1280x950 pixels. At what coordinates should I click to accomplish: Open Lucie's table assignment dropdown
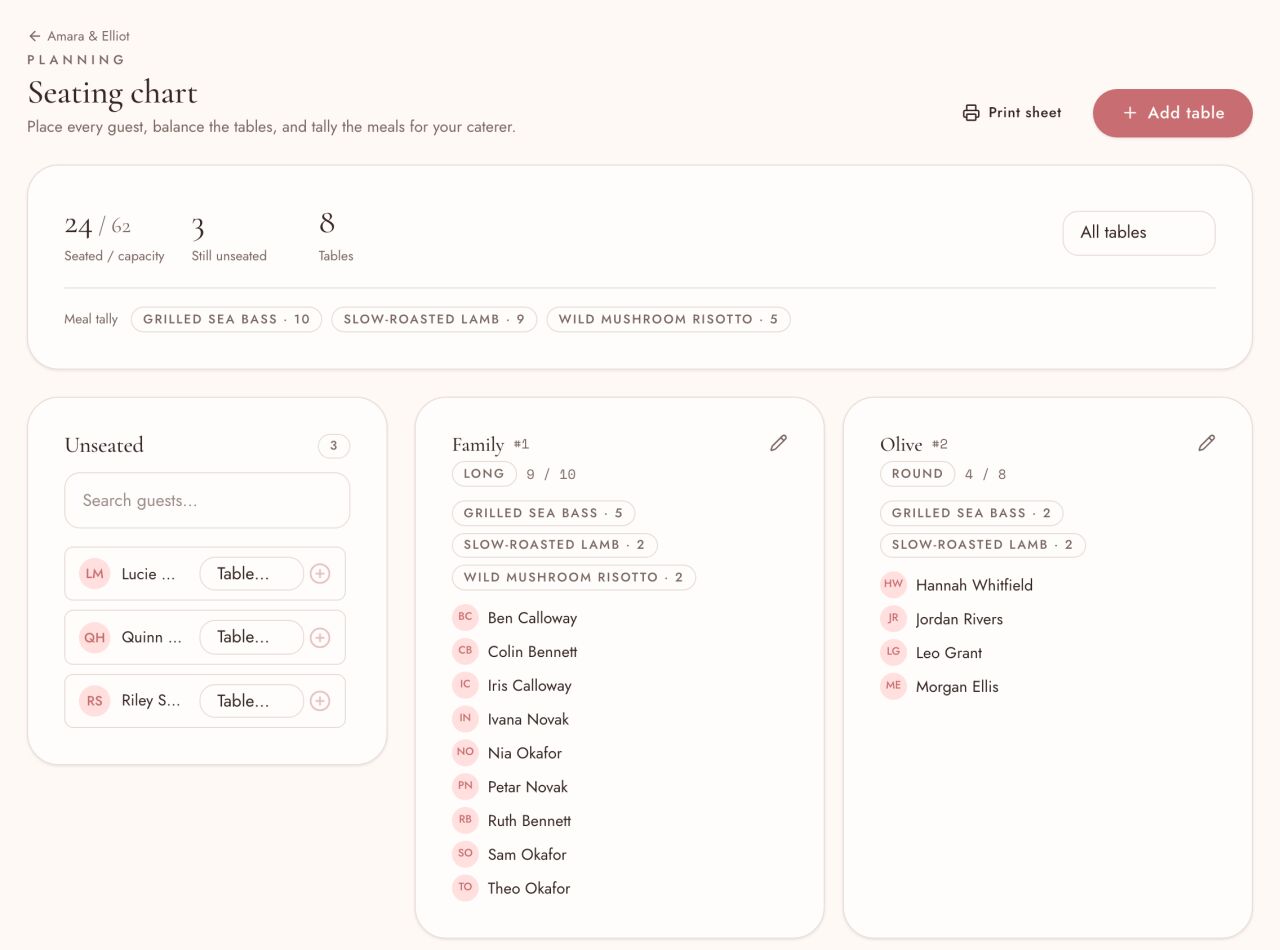(x=252, y=574)
